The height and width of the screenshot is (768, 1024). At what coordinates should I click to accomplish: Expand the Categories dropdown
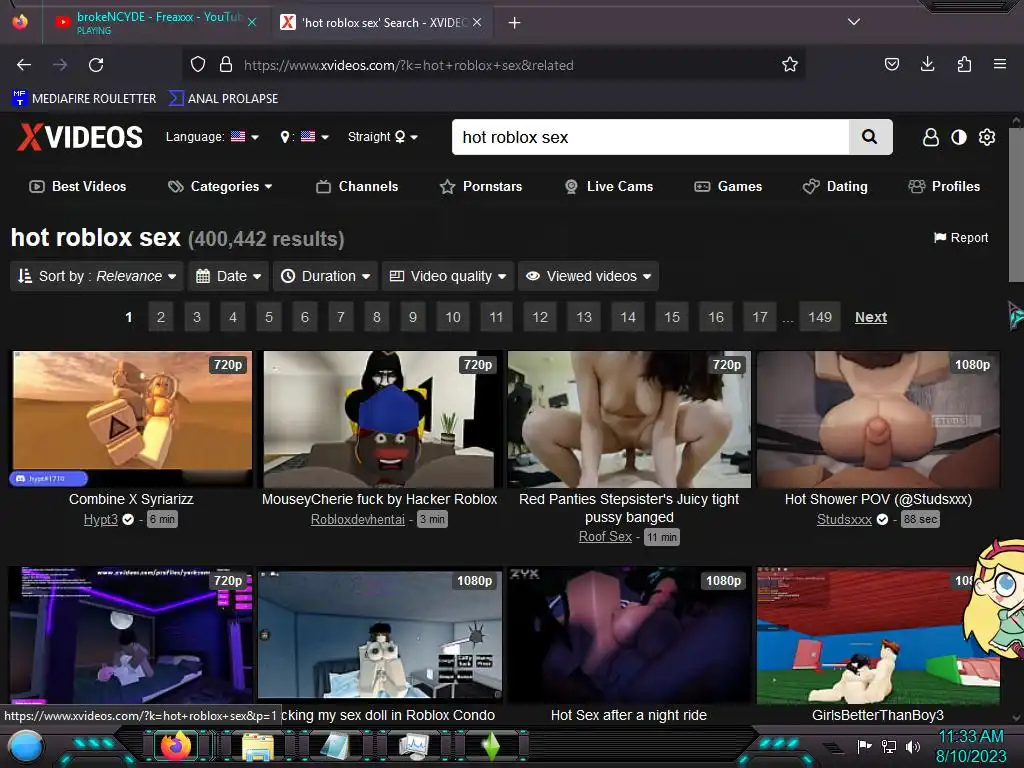pyautogui.click(x=220, y=187)
